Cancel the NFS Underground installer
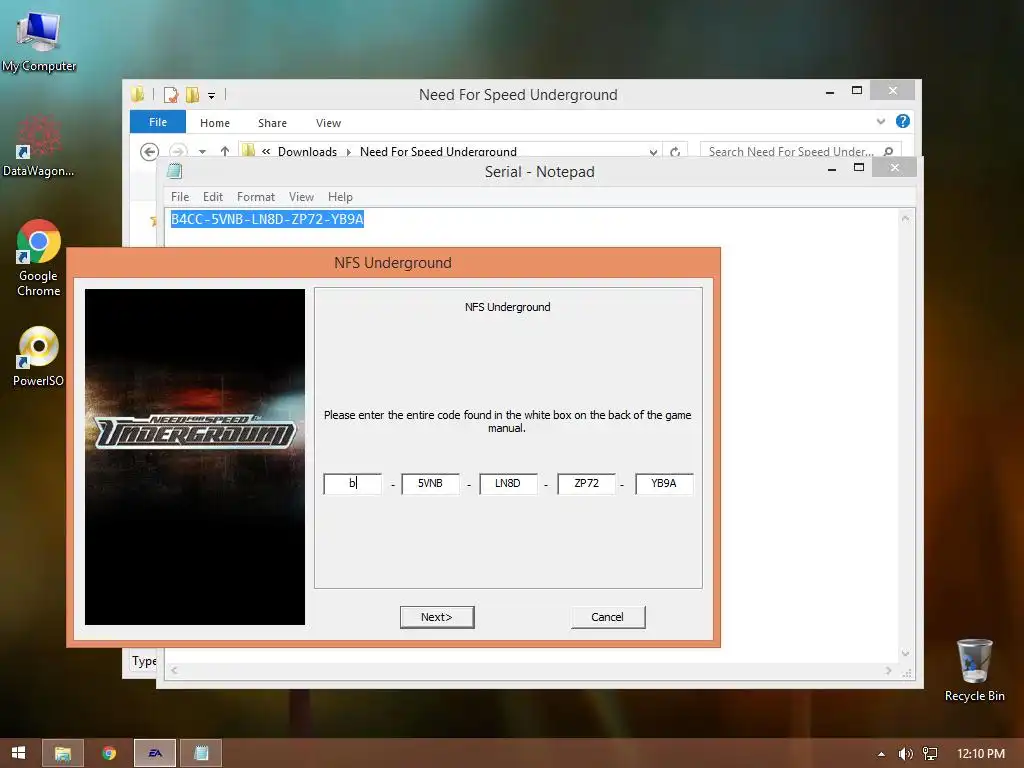Screen dimensions: 1024x768 (x=608, y=617)
